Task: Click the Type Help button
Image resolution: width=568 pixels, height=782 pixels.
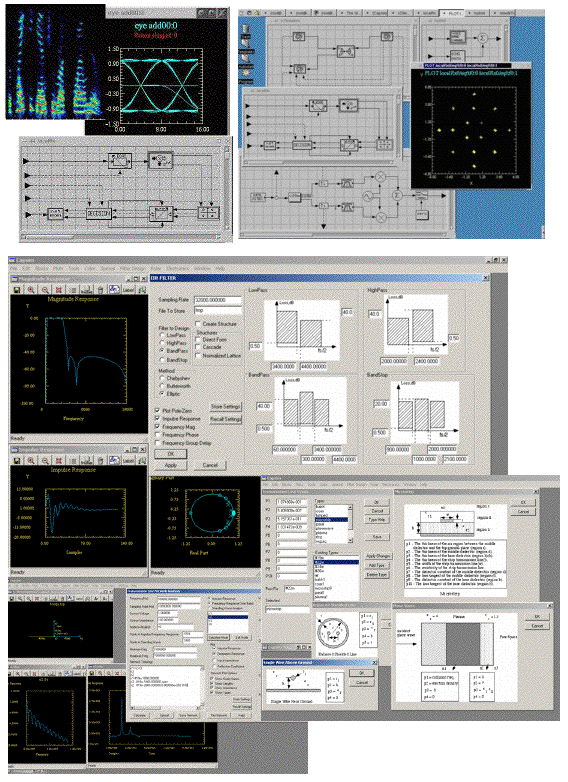Action: pyautogui.click(x=377, y=519)
